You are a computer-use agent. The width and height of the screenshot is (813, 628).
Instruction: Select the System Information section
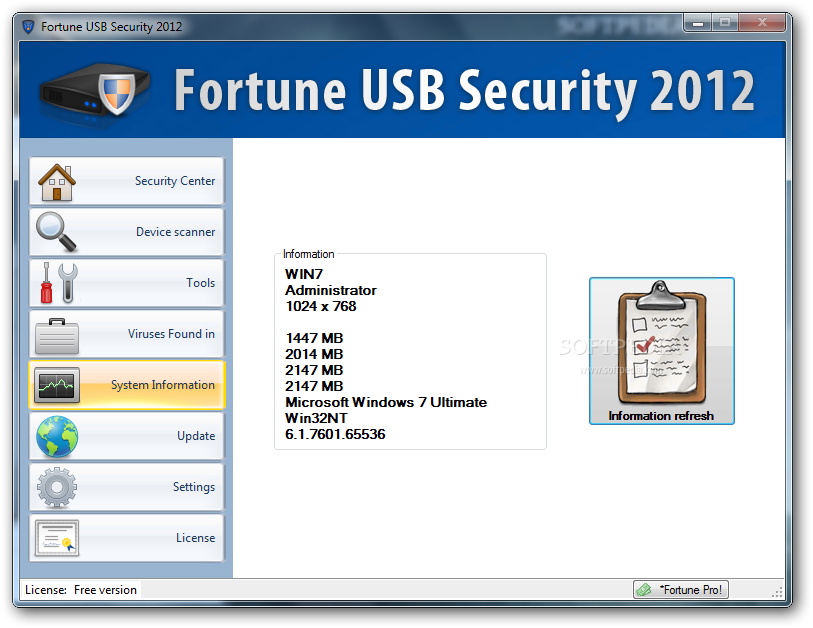pyautogui.click(x=127, y=385)
